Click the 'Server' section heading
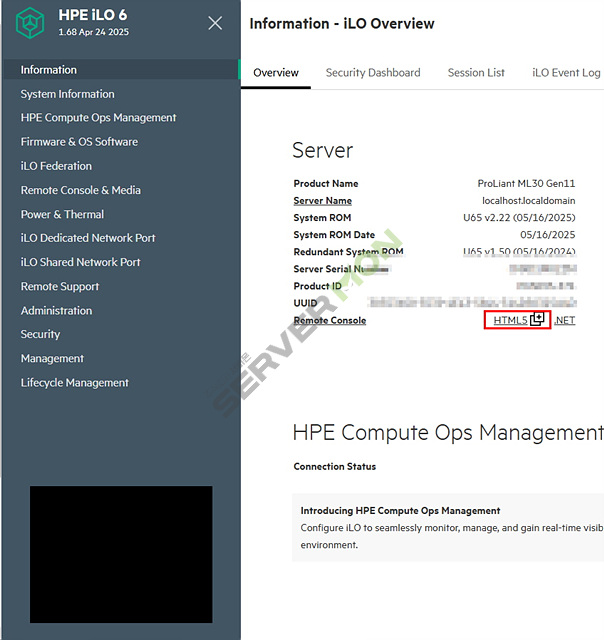Viewport: 604px width, 640px height. (x=322, y=150)
